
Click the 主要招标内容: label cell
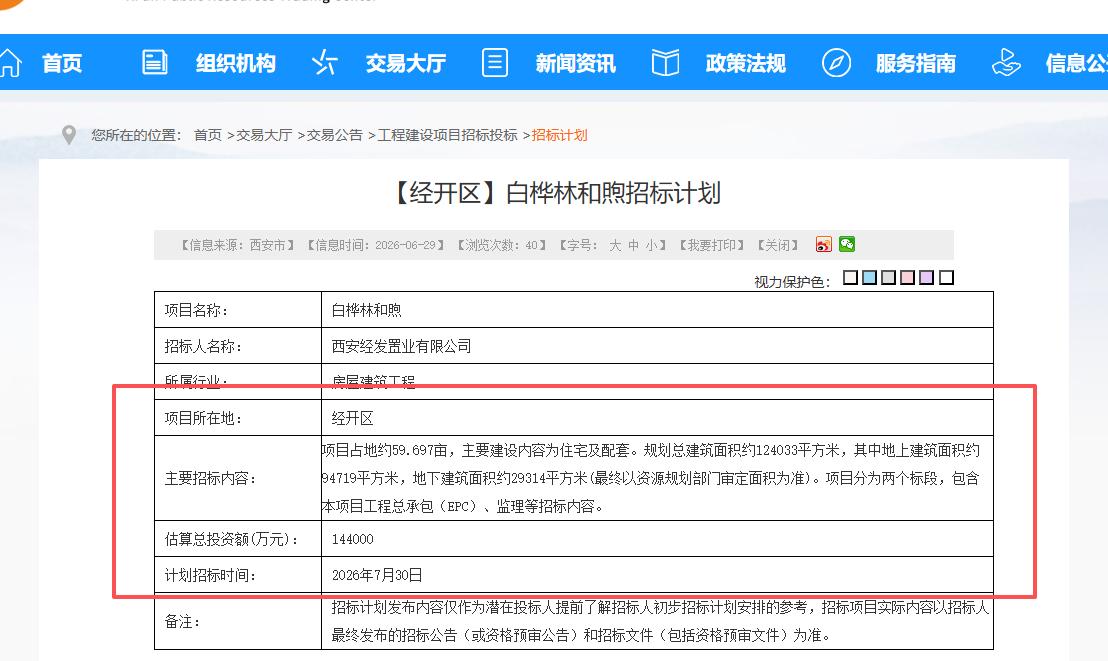click(x=238, y=479)
